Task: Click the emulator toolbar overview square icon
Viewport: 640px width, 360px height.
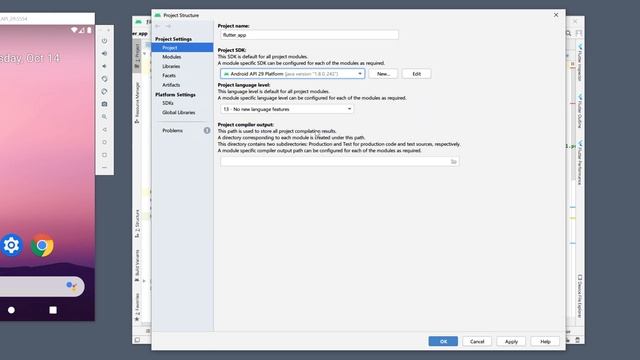Action: (x=104, y=155)
